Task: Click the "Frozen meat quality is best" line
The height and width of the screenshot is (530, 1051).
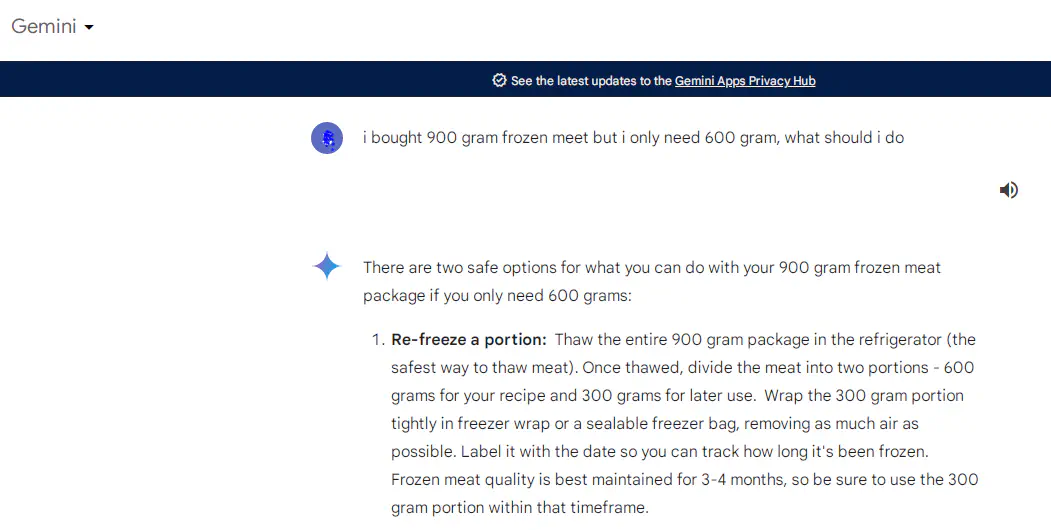Action: (684, 480)
